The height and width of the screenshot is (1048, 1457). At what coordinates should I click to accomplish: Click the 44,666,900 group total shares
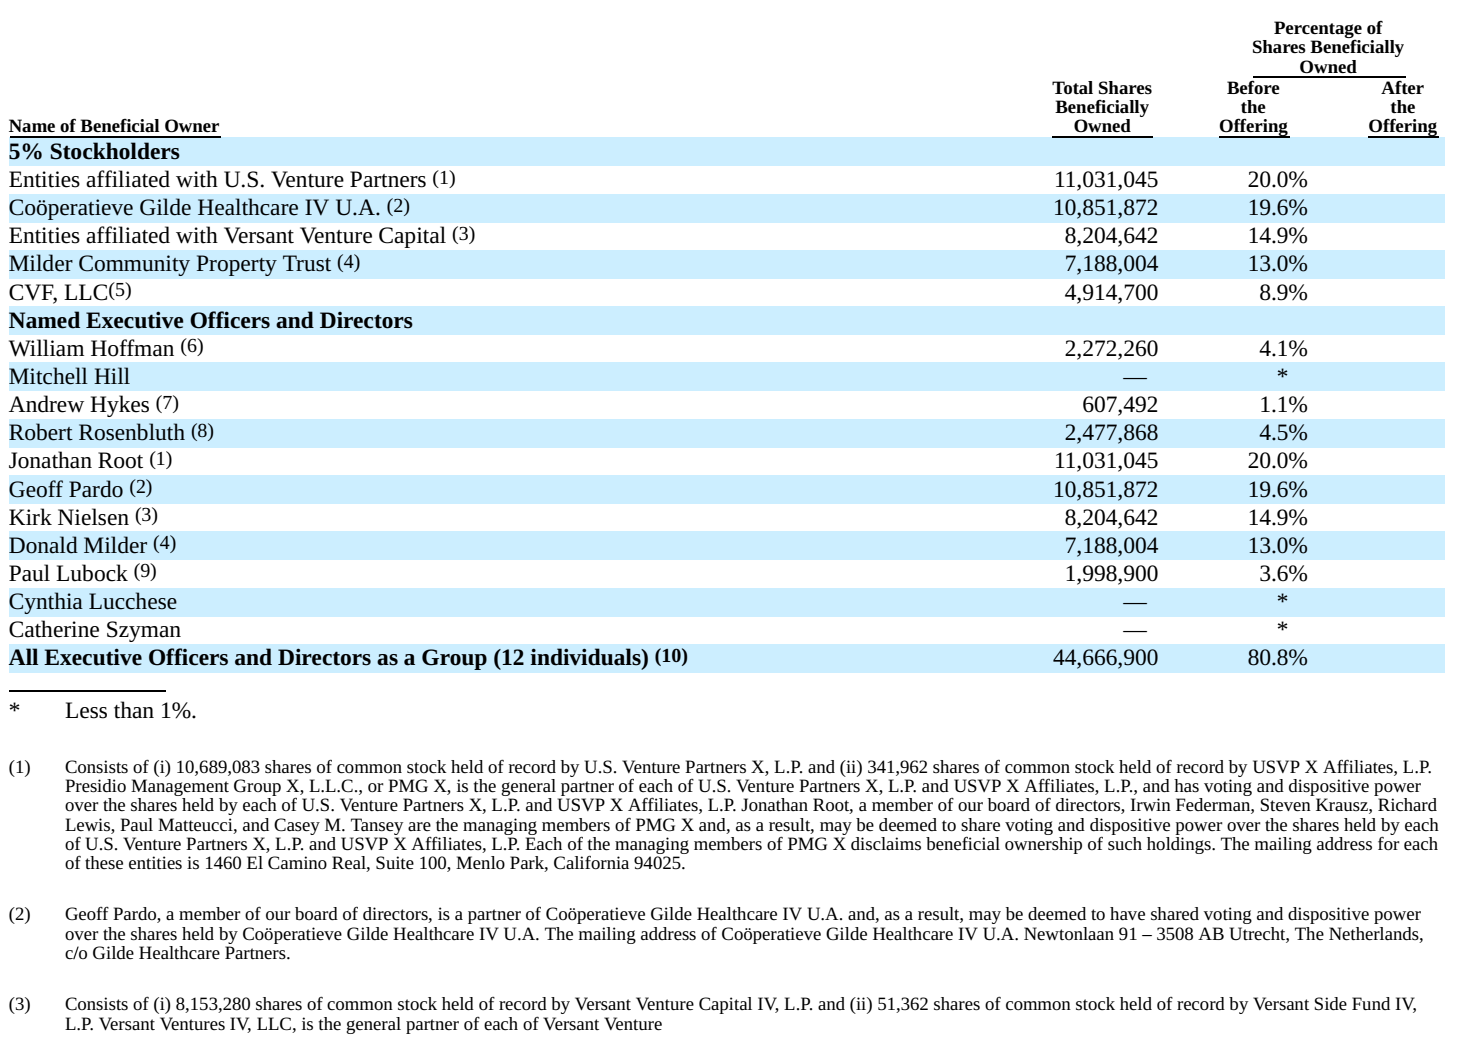pyautogui.click(x=1106, y=658)
